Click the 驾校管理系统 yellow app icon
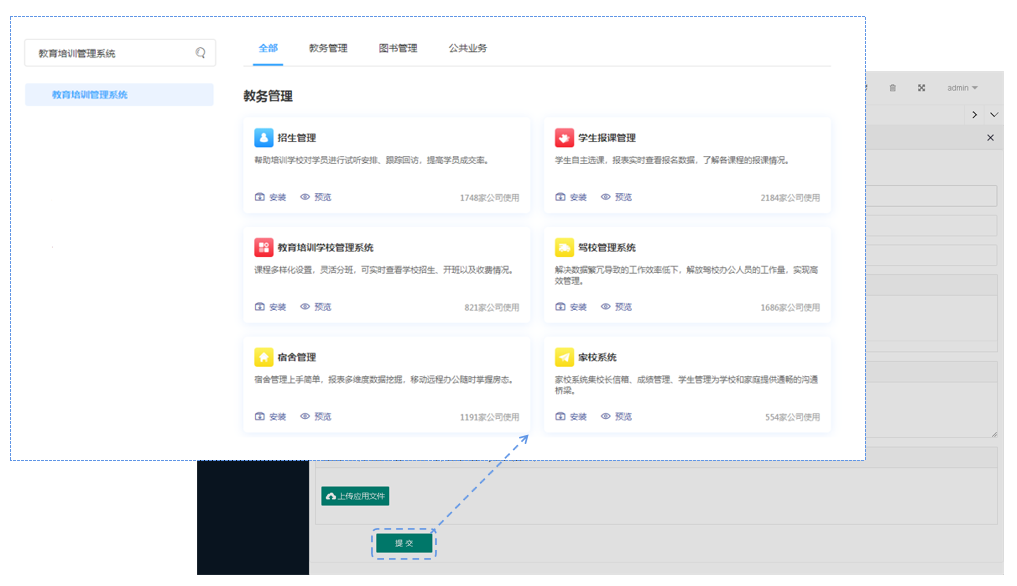1017x586 pixels. [x=564, y=247]
